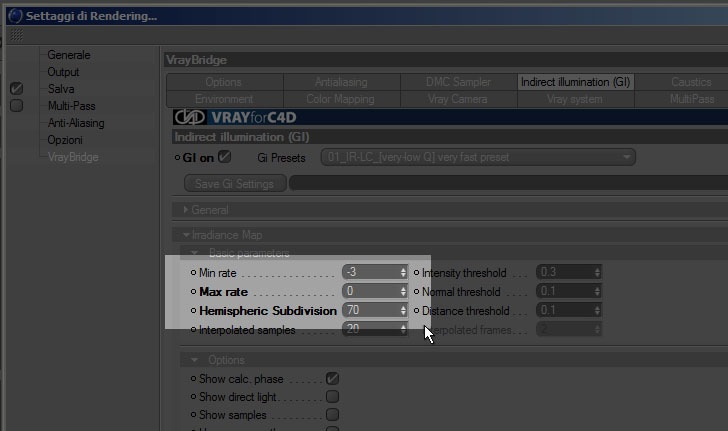Collapse the Options group

(x=195, y=360)
